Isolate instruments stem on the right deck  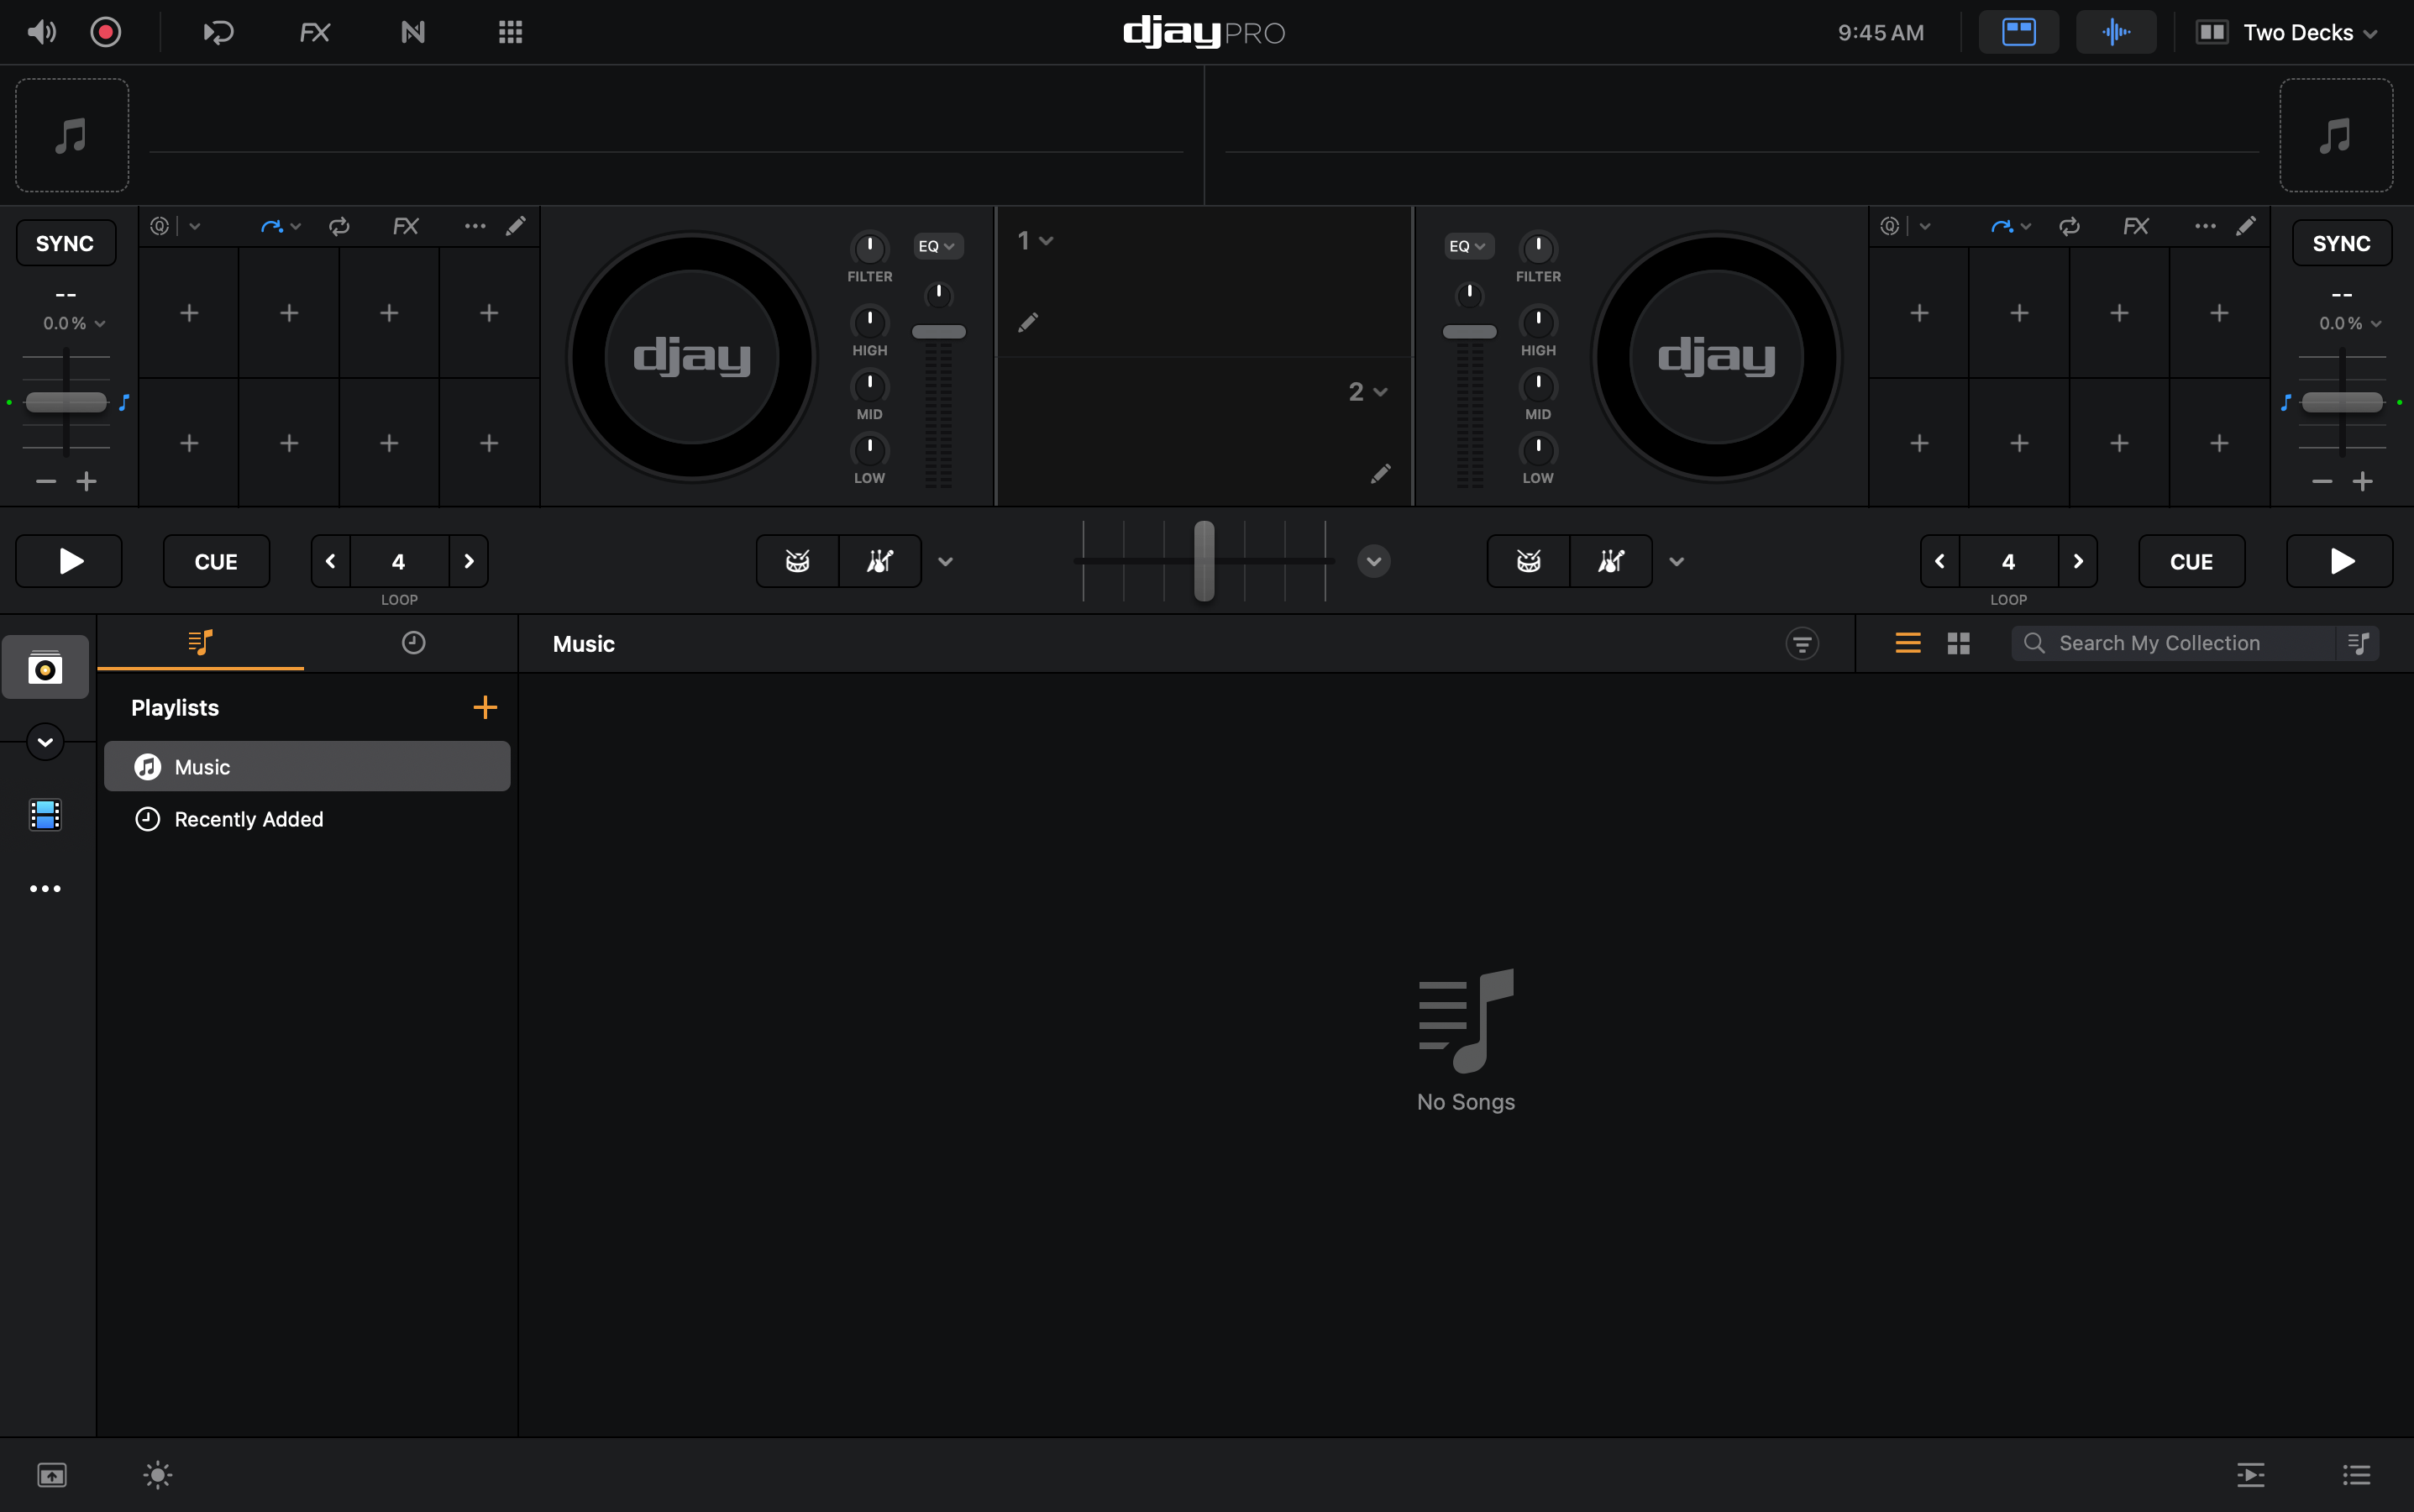[x=1609, y=561]
